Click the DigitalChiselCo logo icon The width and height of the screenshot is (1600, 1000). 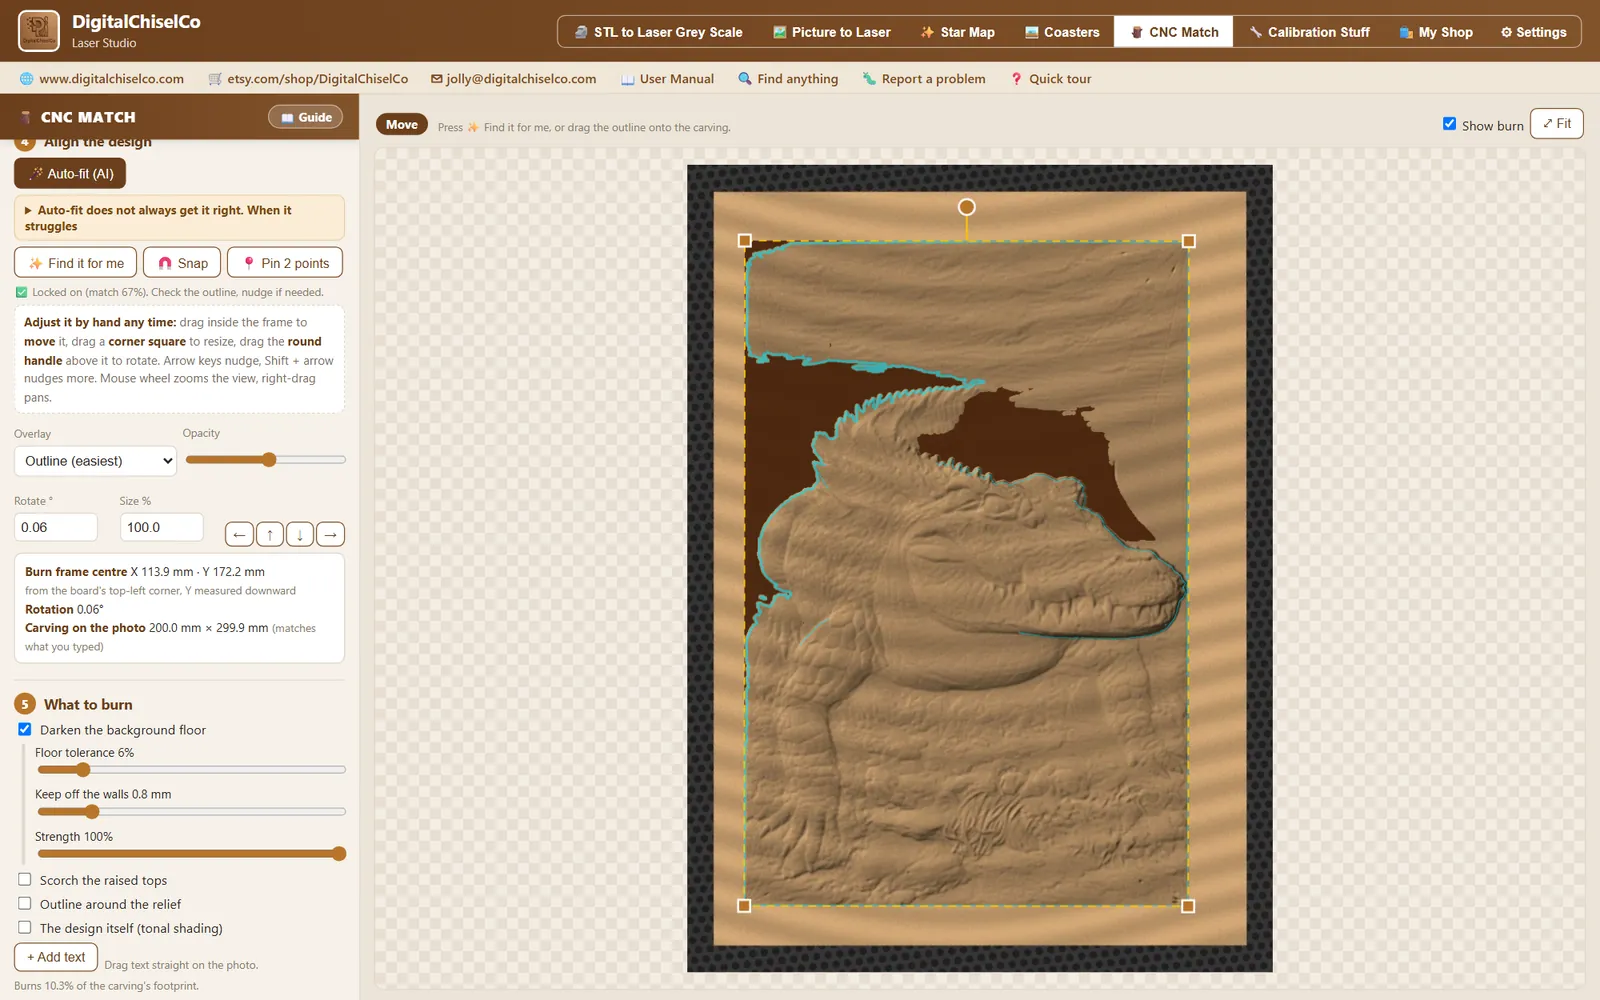click(x=39, y=31)
